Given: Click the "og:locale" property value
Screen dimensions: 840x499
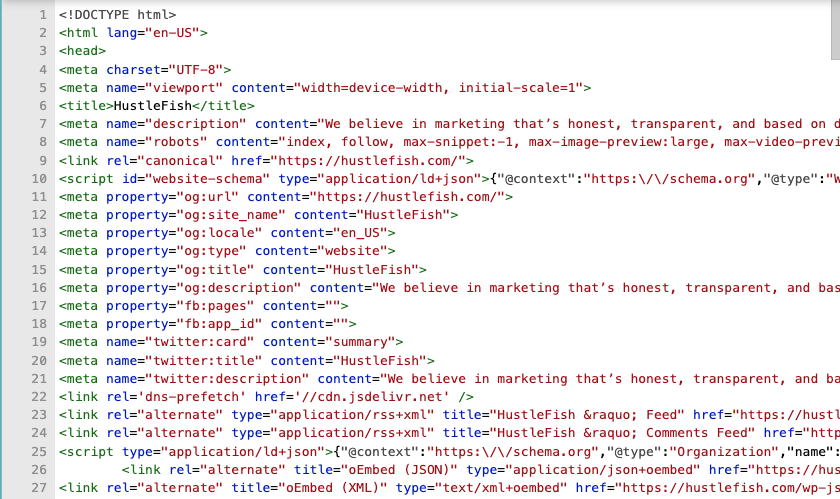Looking at the screenshot, I should (219, 233).
